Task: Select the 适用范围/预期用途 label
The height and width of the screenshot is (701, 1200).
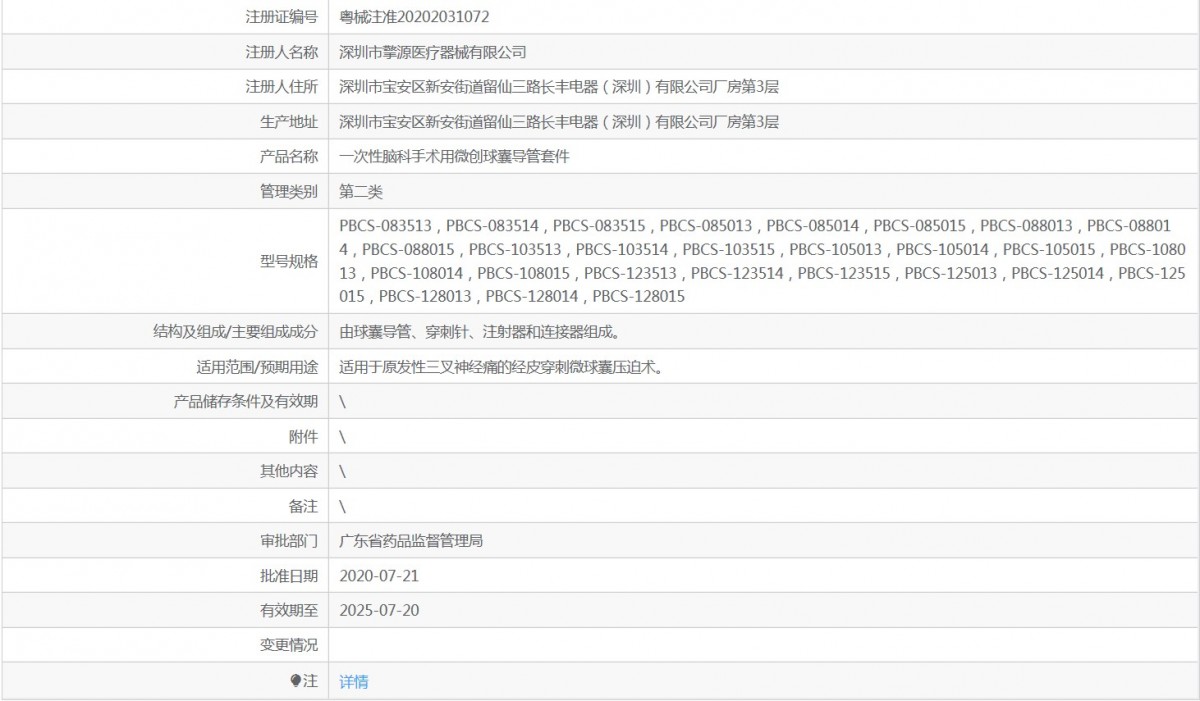Action: (258, 367)
